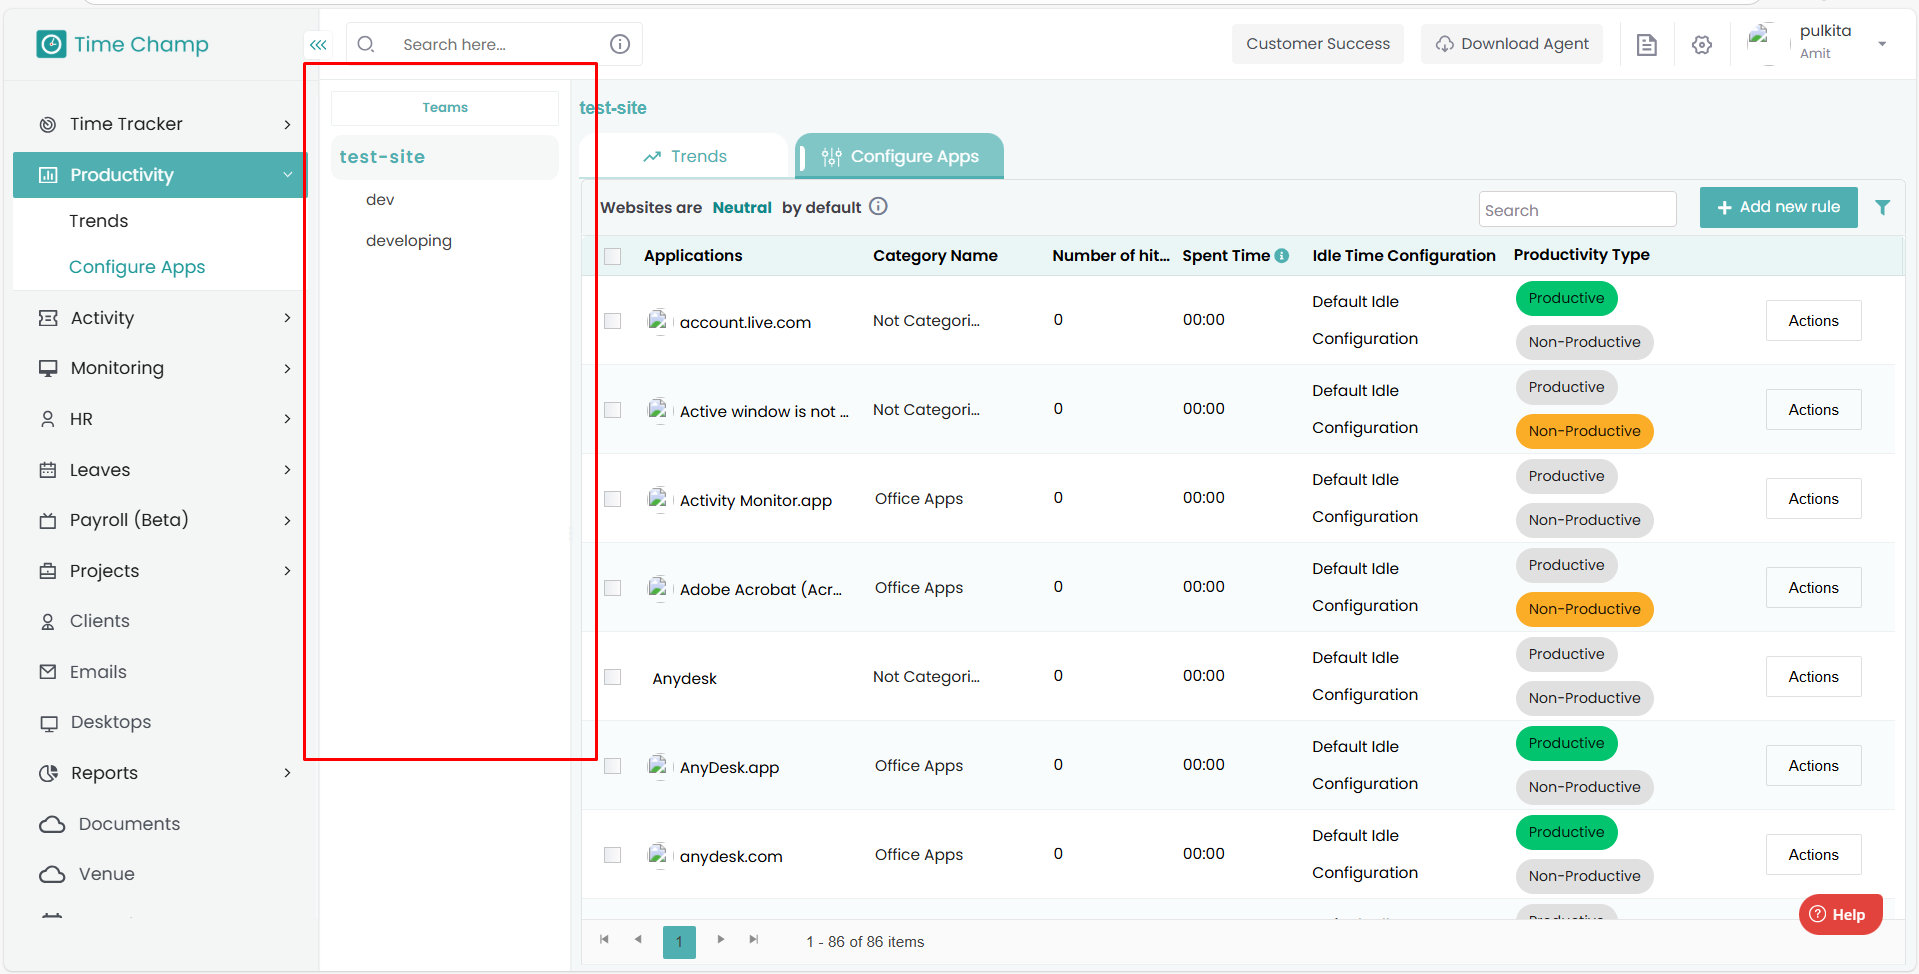Open Trends under Productivity in sidebar
Screen dimensions: 1919x974
point(99,221)
